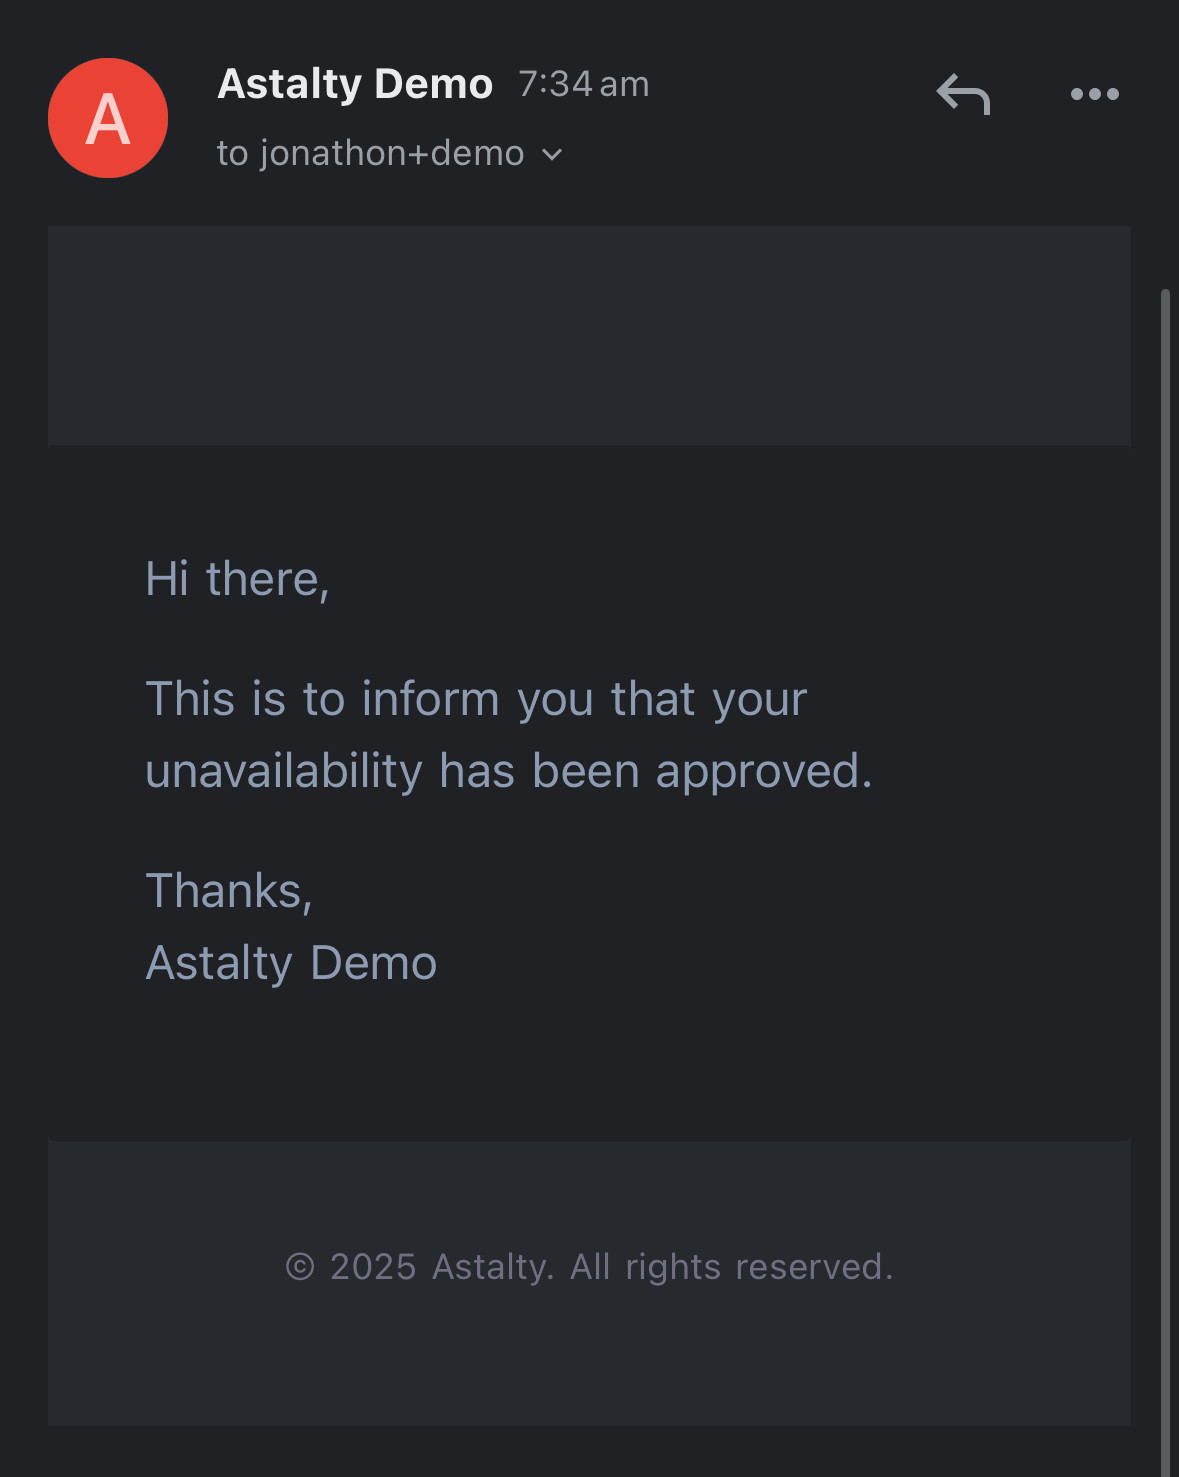Viewport: 1179px width, 1477px height.
Task: Click the red "A" sender avatar
Action: click(108, 118)
